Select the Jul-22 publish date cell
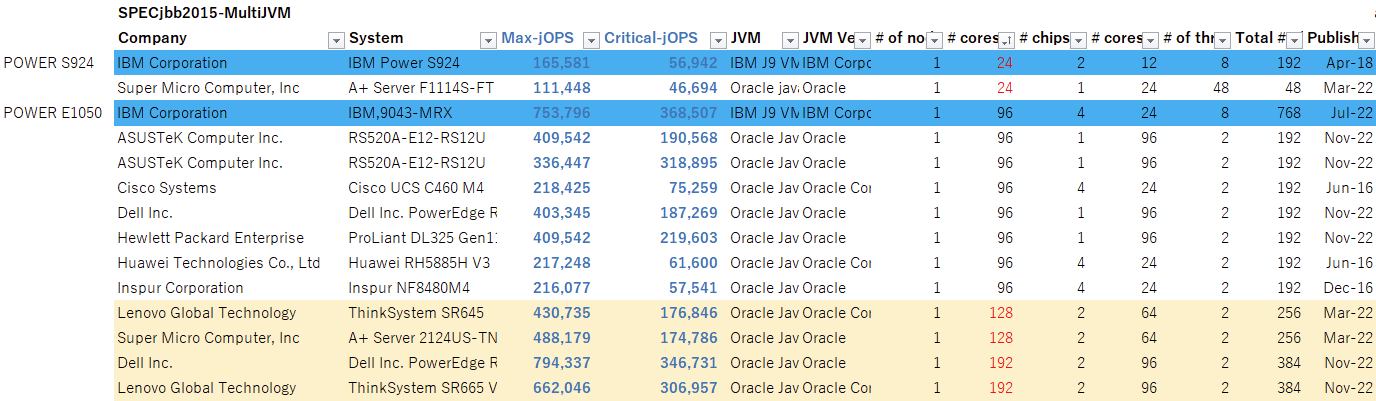 coord(1352,113)
